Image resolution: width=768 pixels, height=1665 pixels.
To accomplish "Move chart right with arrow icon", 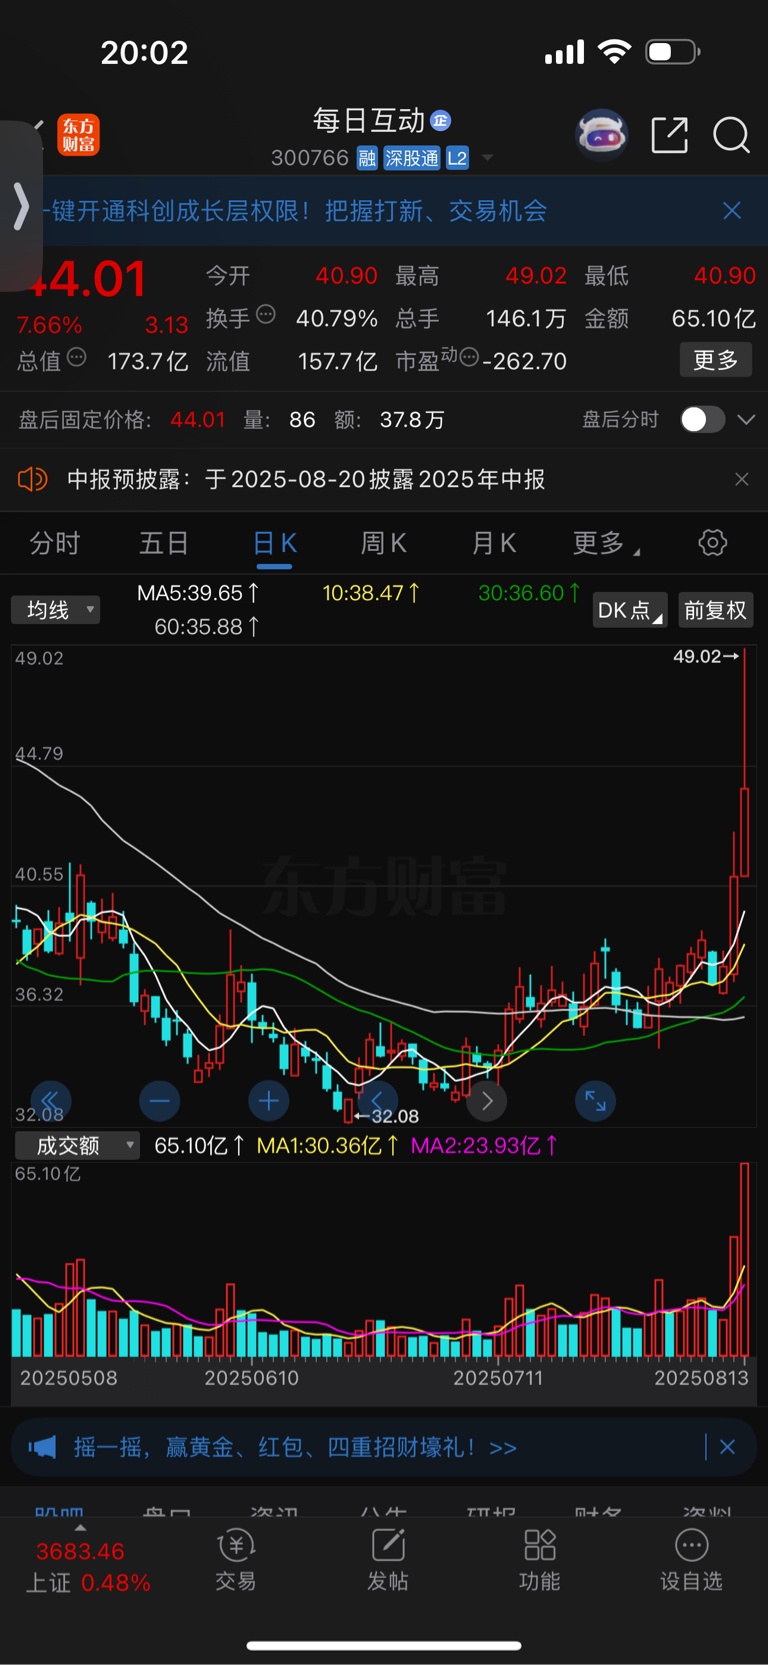I will pos(487,1101).
